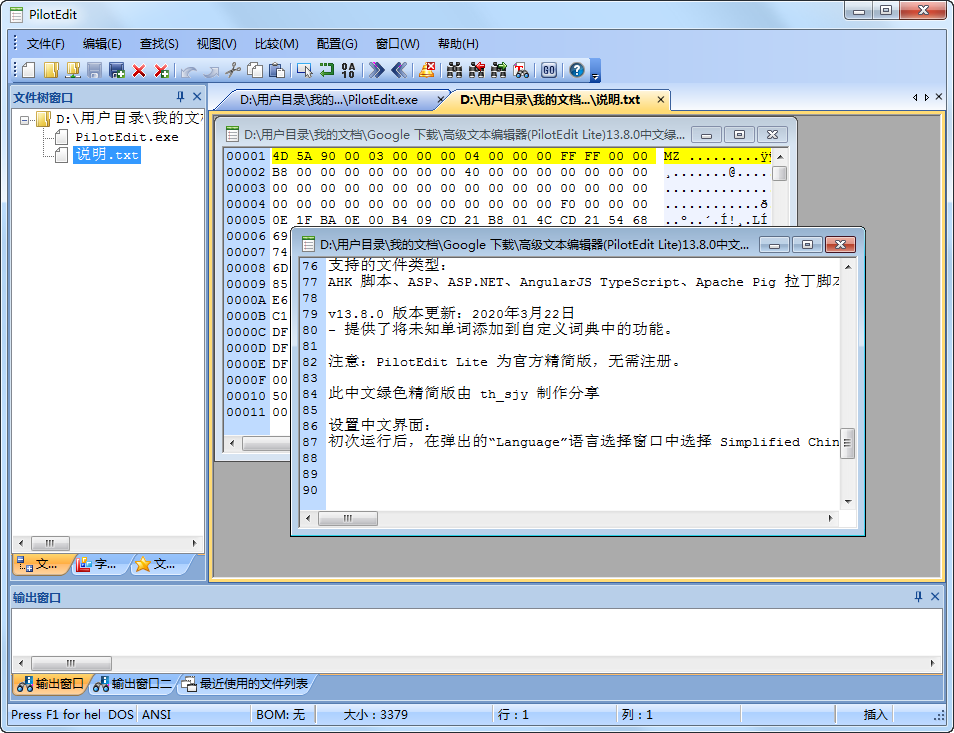The height and width of the screenshot is (733, 954).
Task: Click the scissors cut icon
Action: point(233,71)
